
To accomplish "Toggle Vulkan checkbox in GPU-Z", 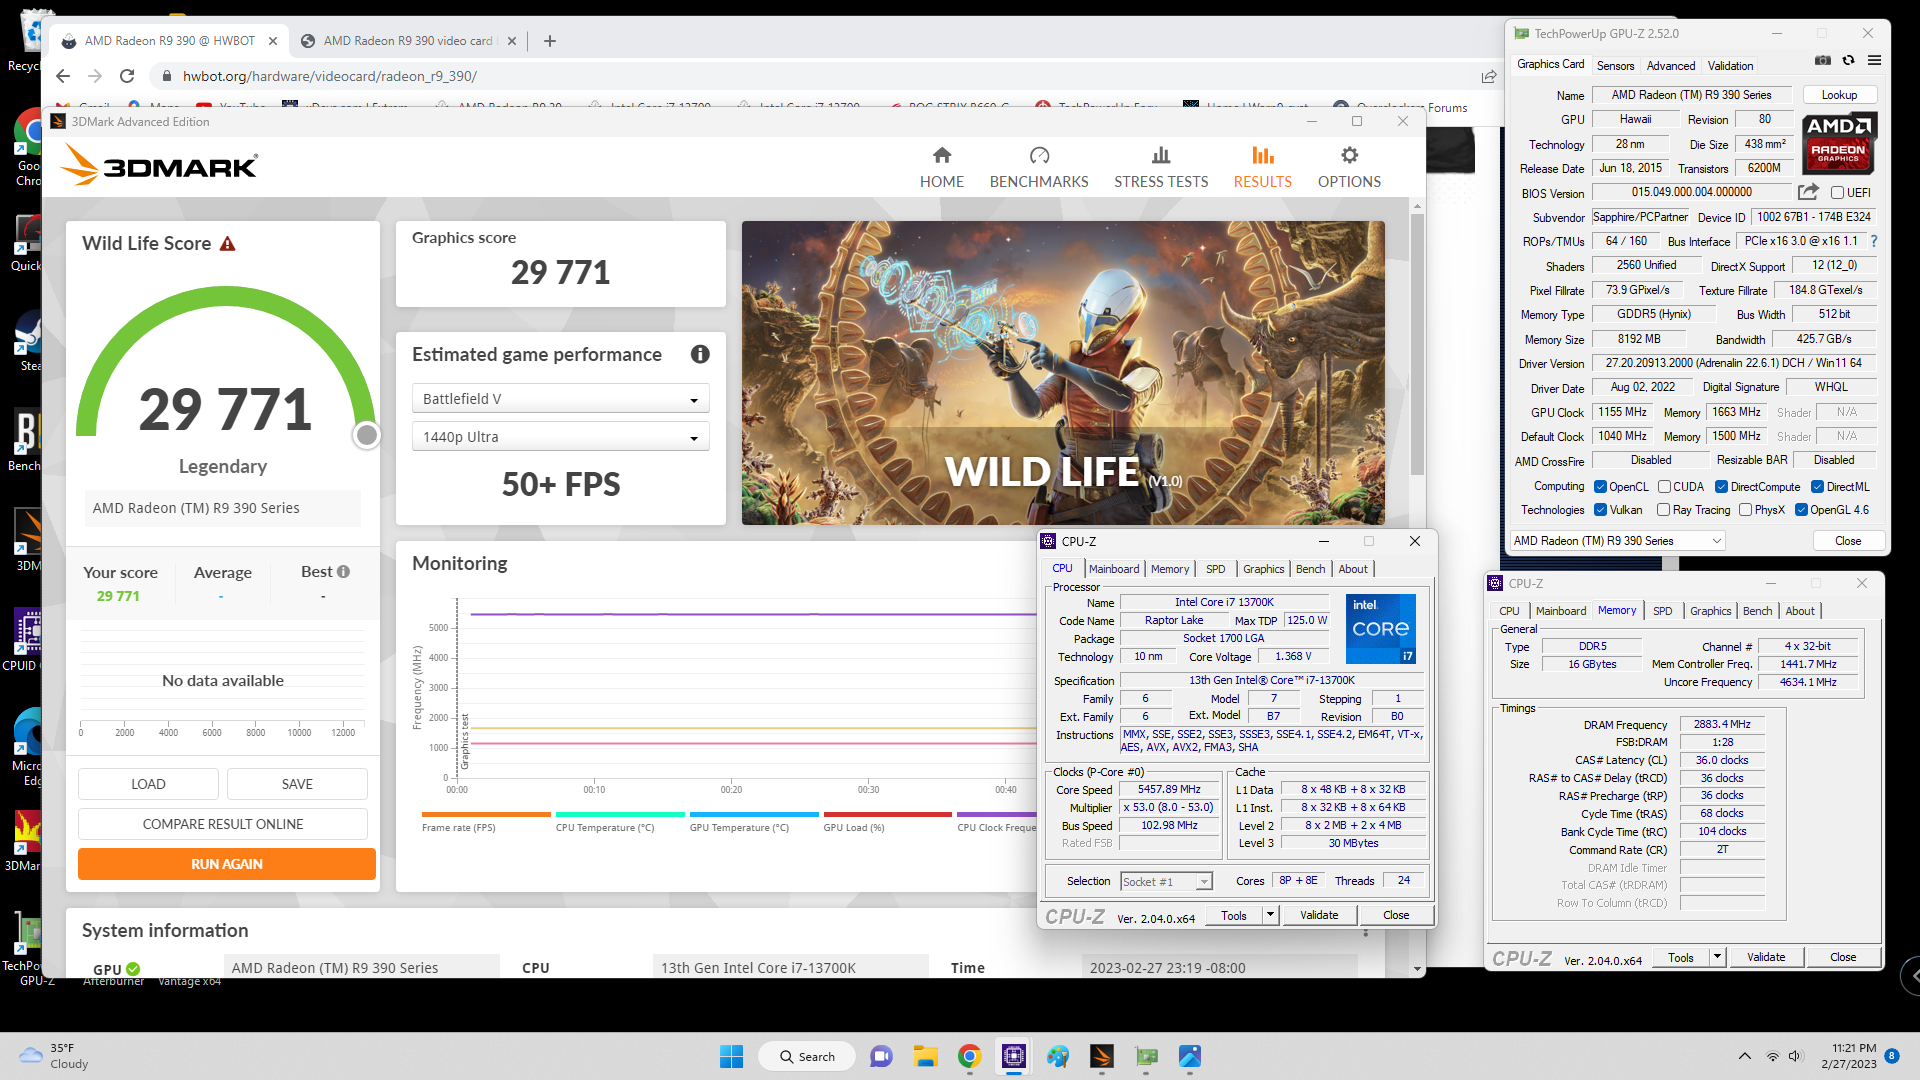I will click(1600, 510).
